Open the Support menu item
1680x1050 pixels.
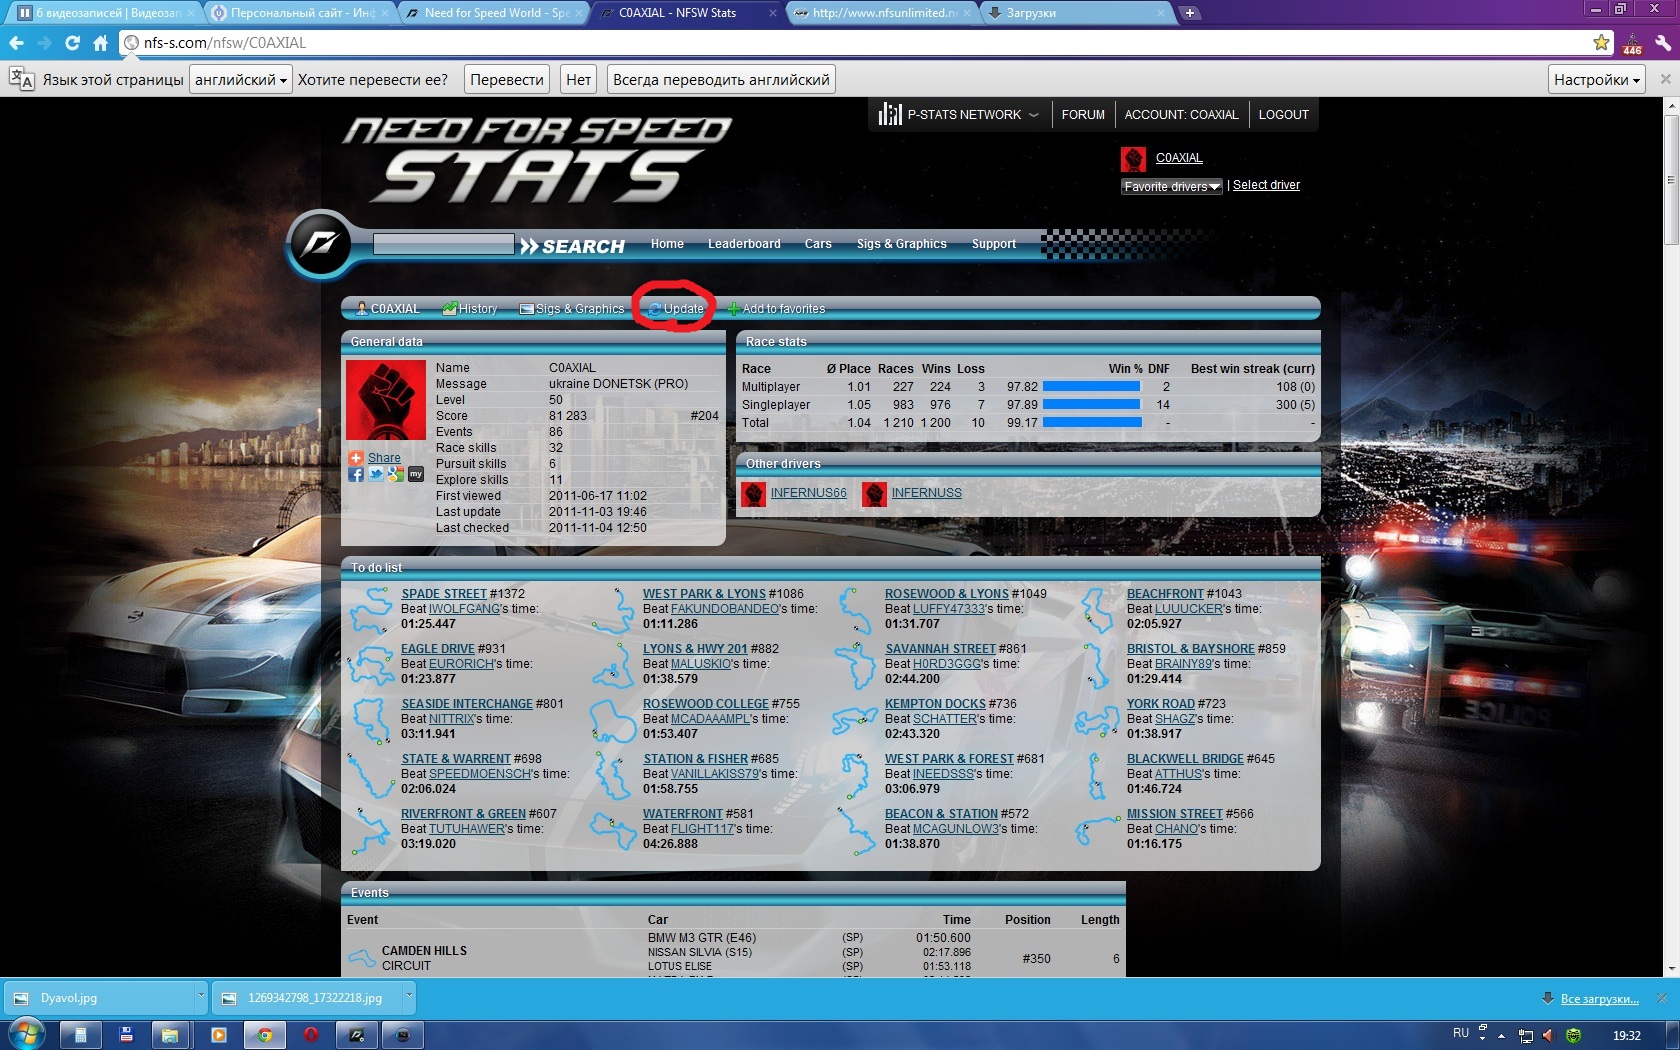(994, 244)
